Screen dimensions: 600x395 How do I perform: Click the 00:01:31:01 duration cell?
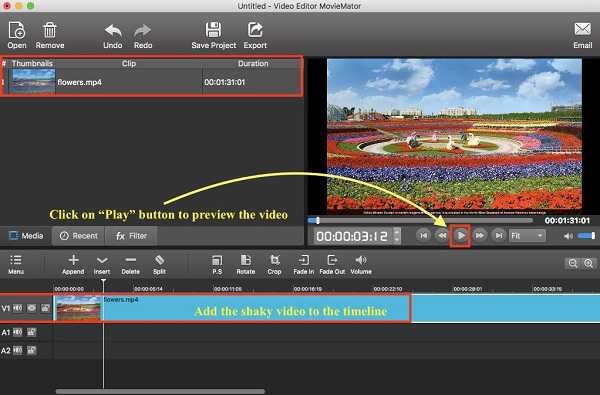coord(225,82)
